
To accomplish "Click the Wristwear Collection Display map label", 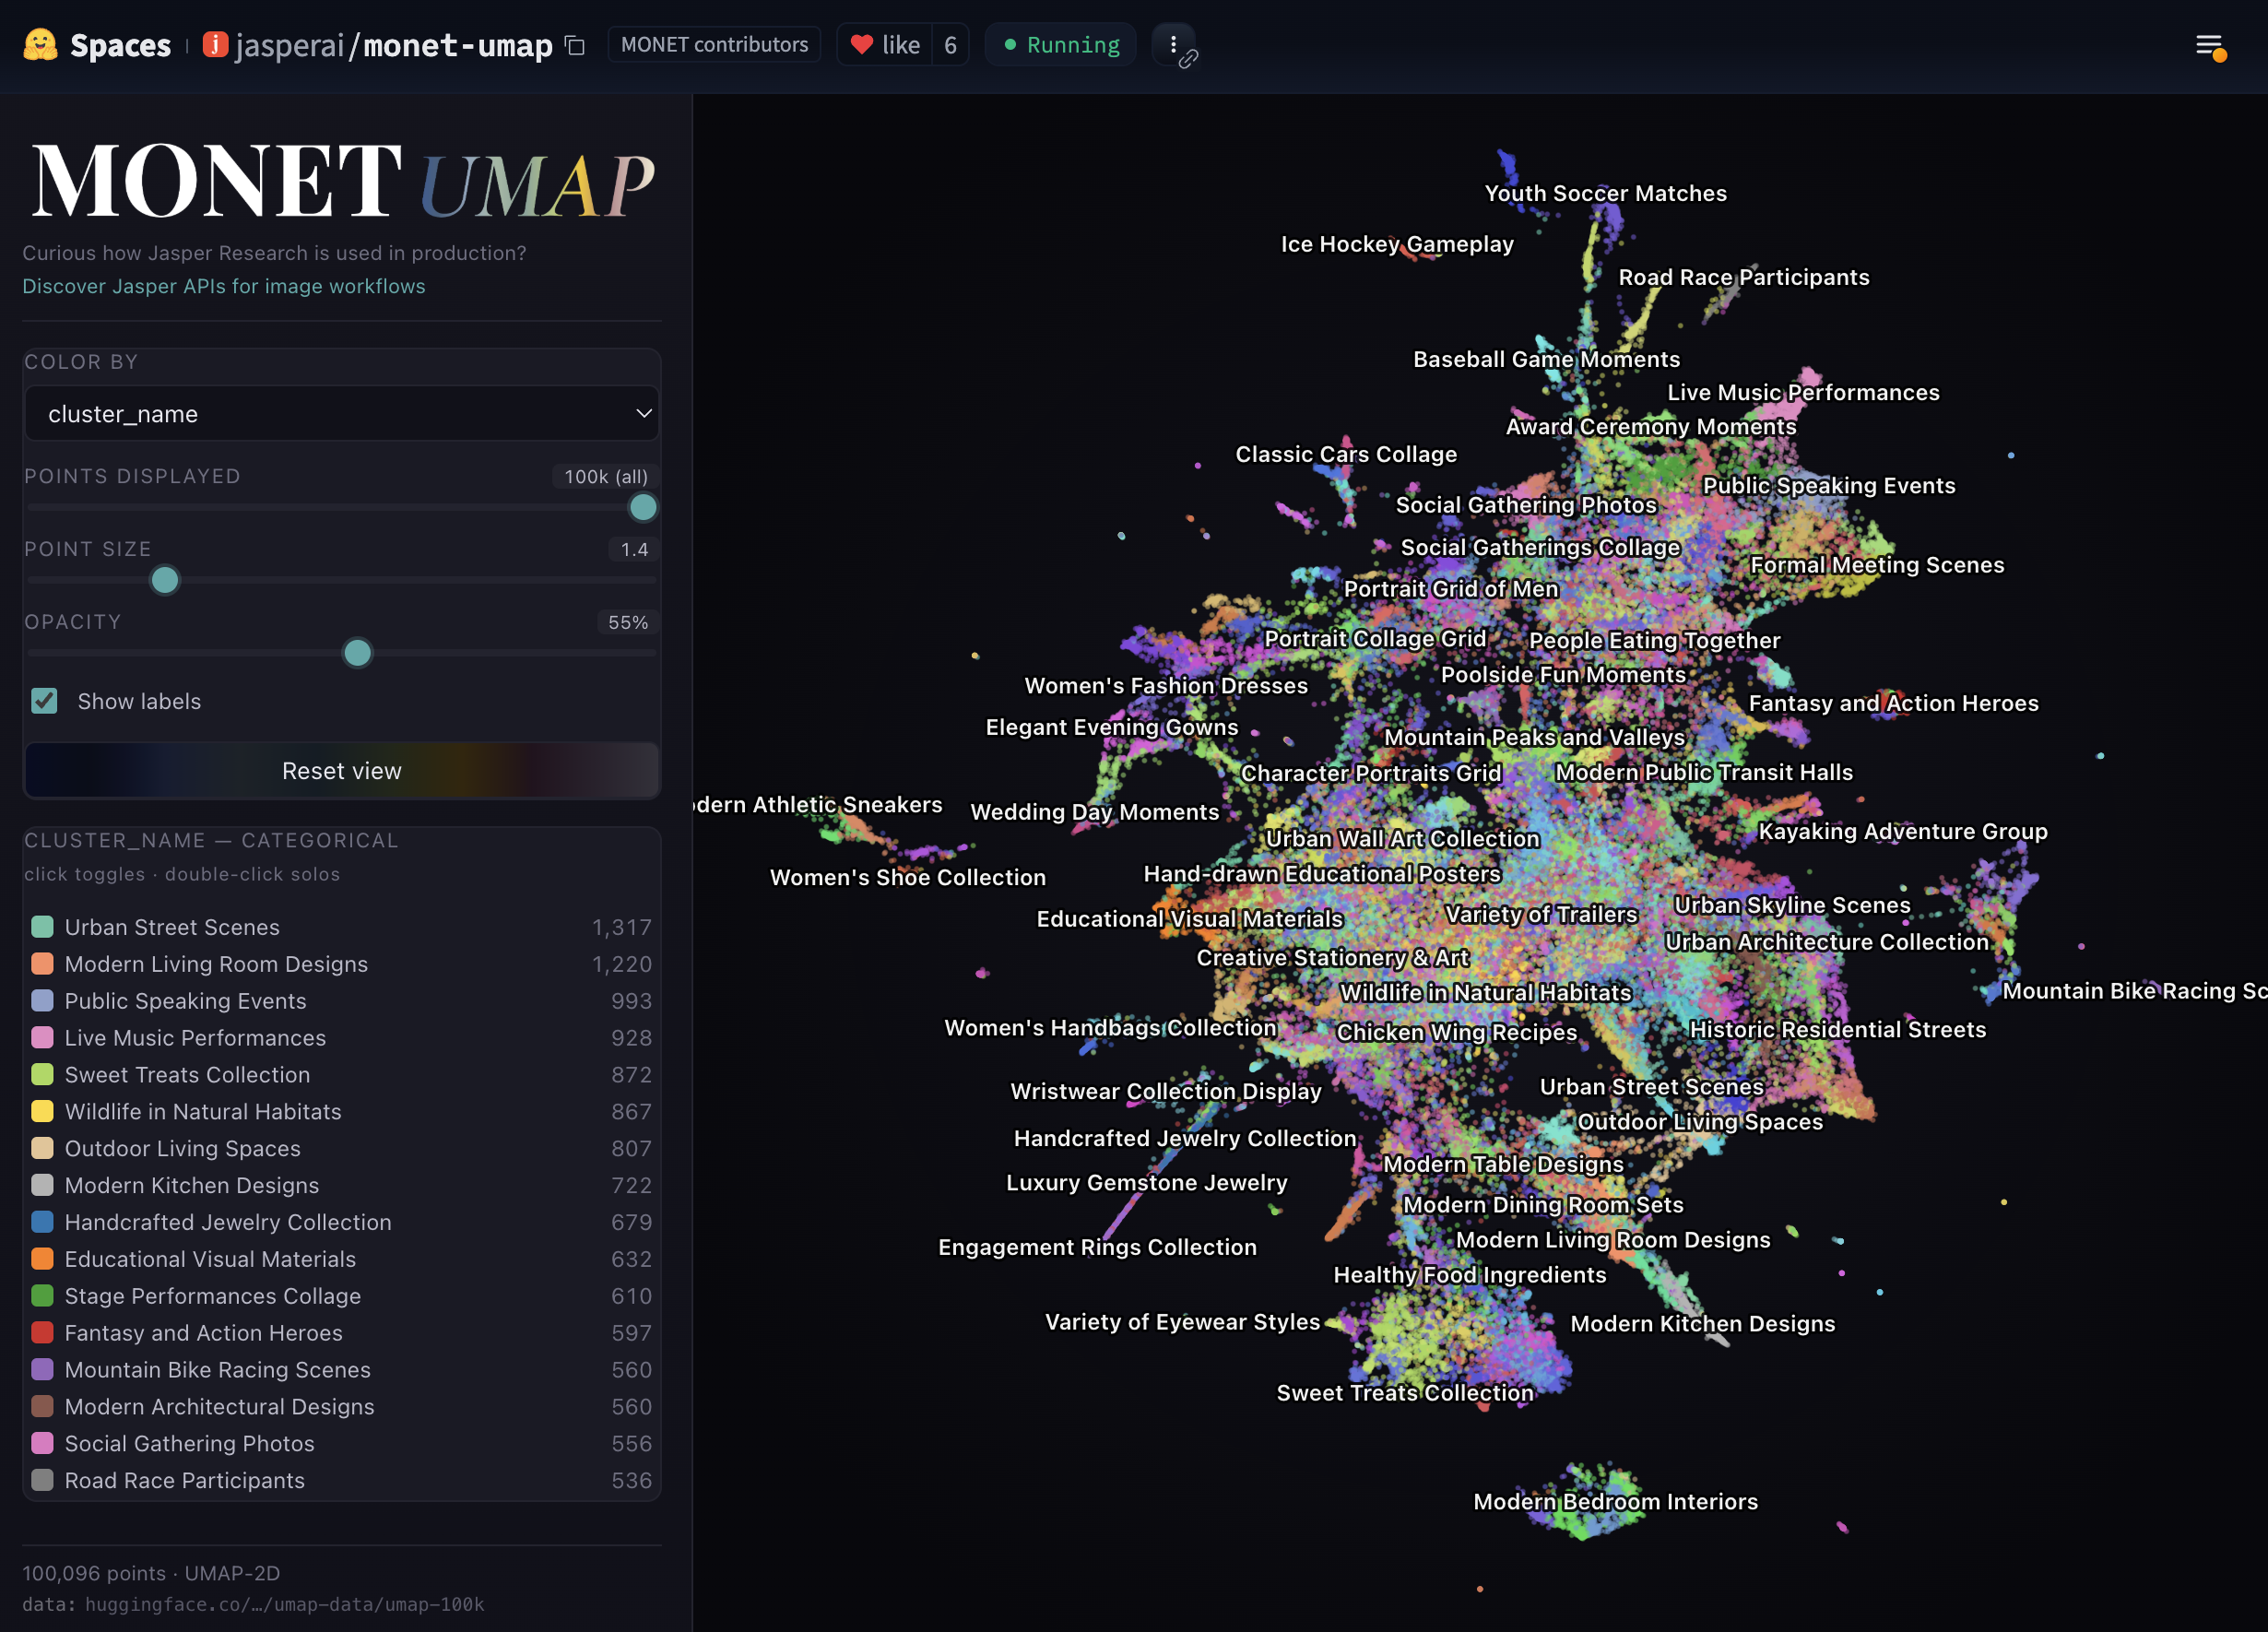I will 1165,1091.
